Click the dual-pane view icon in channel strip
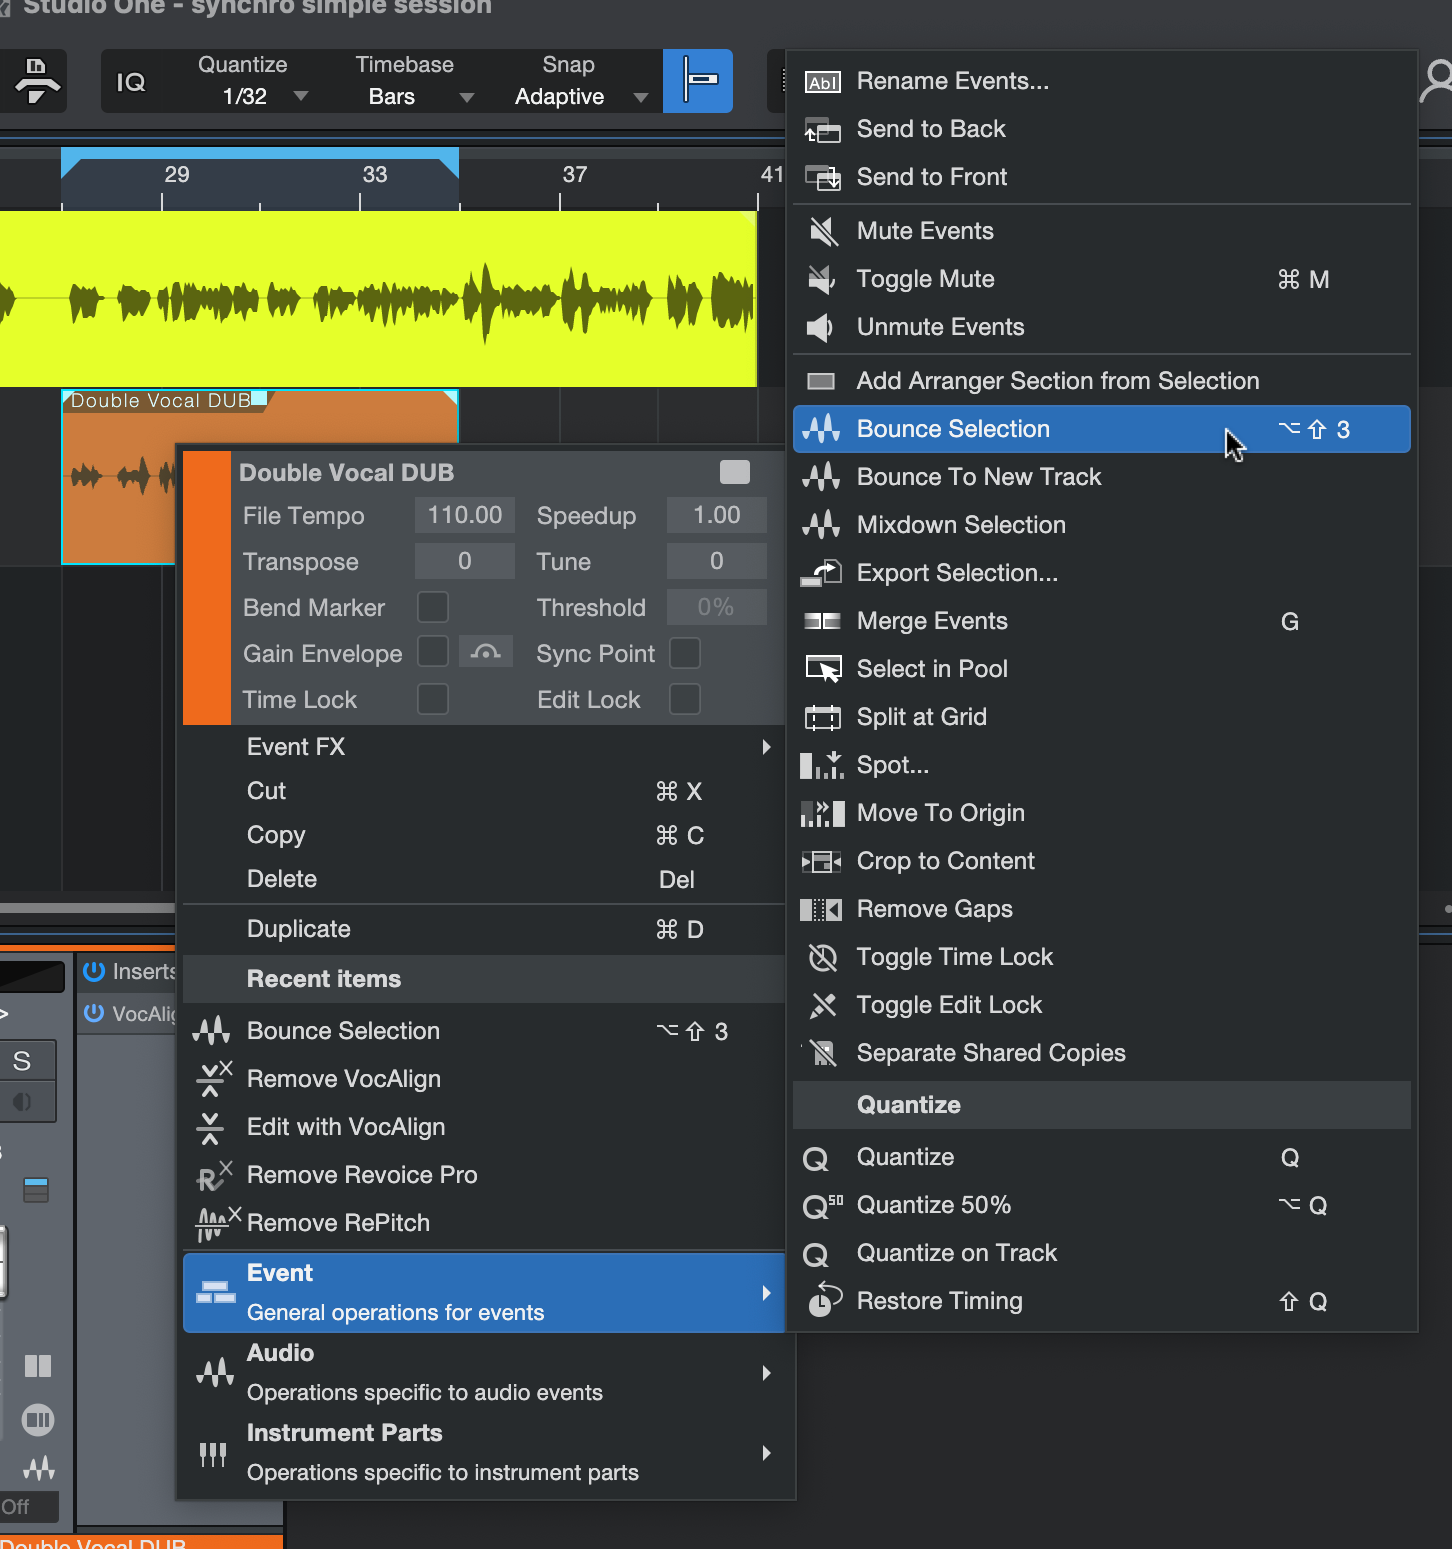 click(x=38, y=1366)
